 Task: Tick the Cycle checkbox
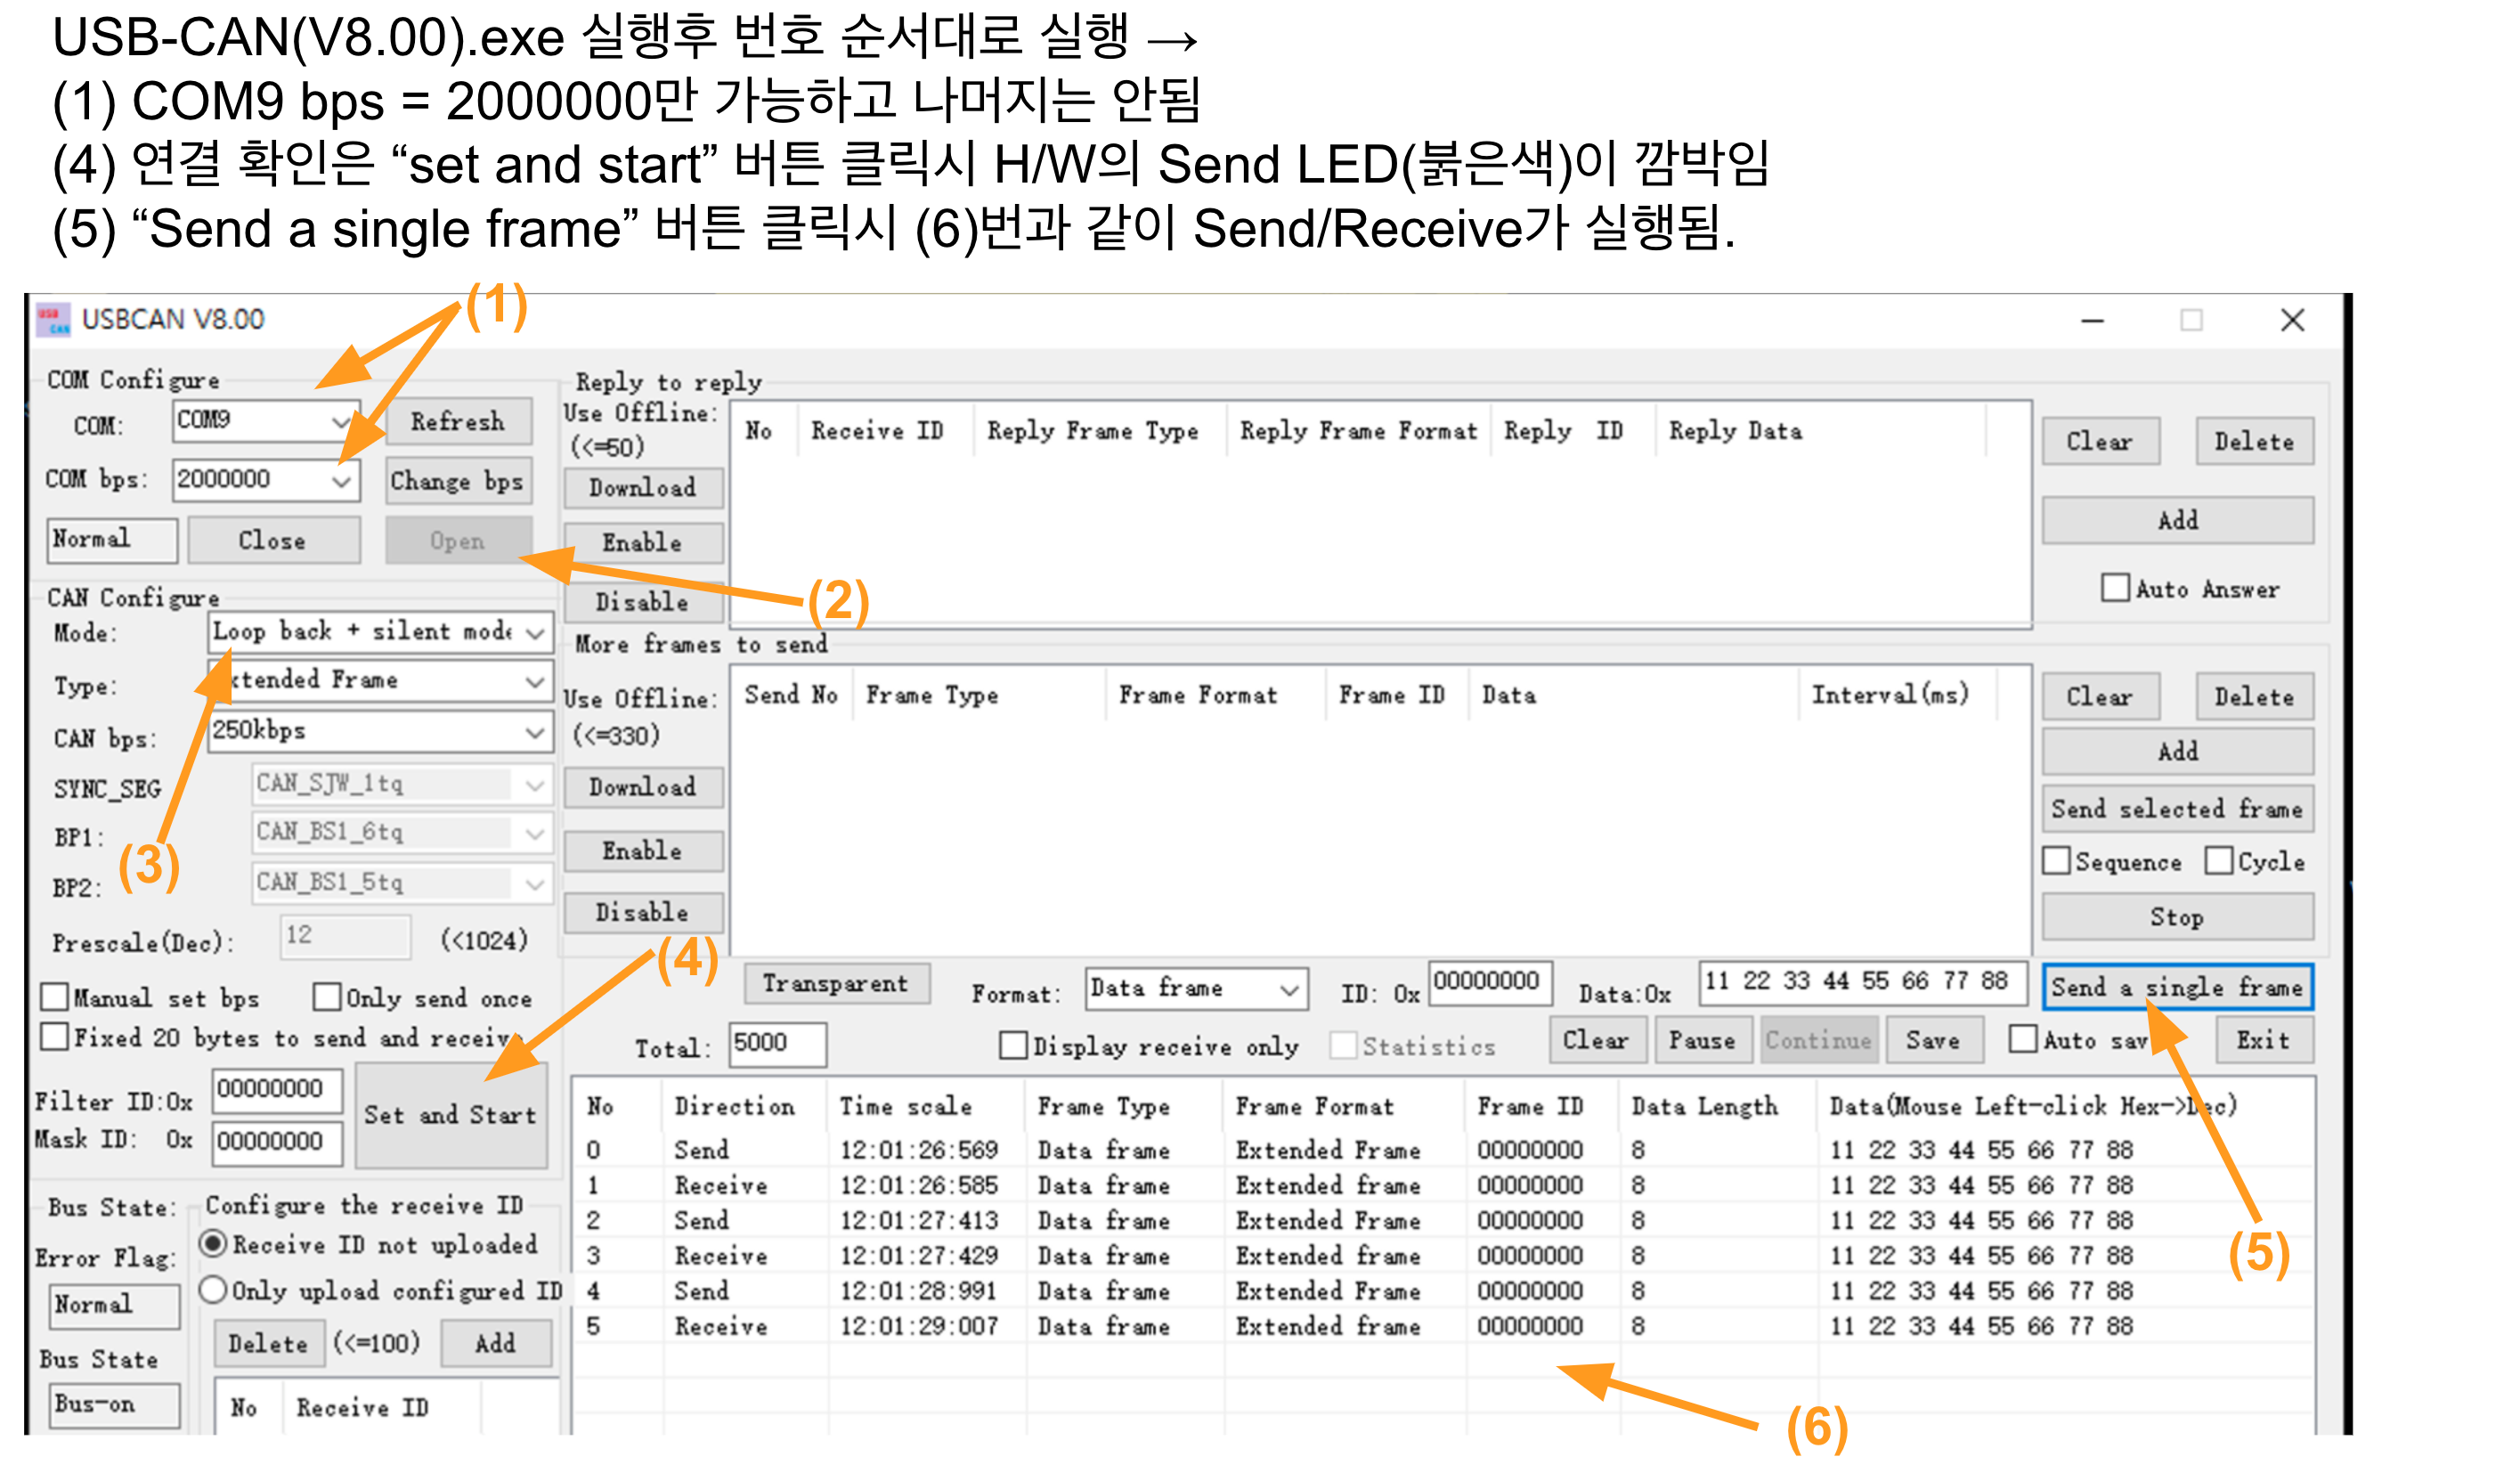(2218, 861)
